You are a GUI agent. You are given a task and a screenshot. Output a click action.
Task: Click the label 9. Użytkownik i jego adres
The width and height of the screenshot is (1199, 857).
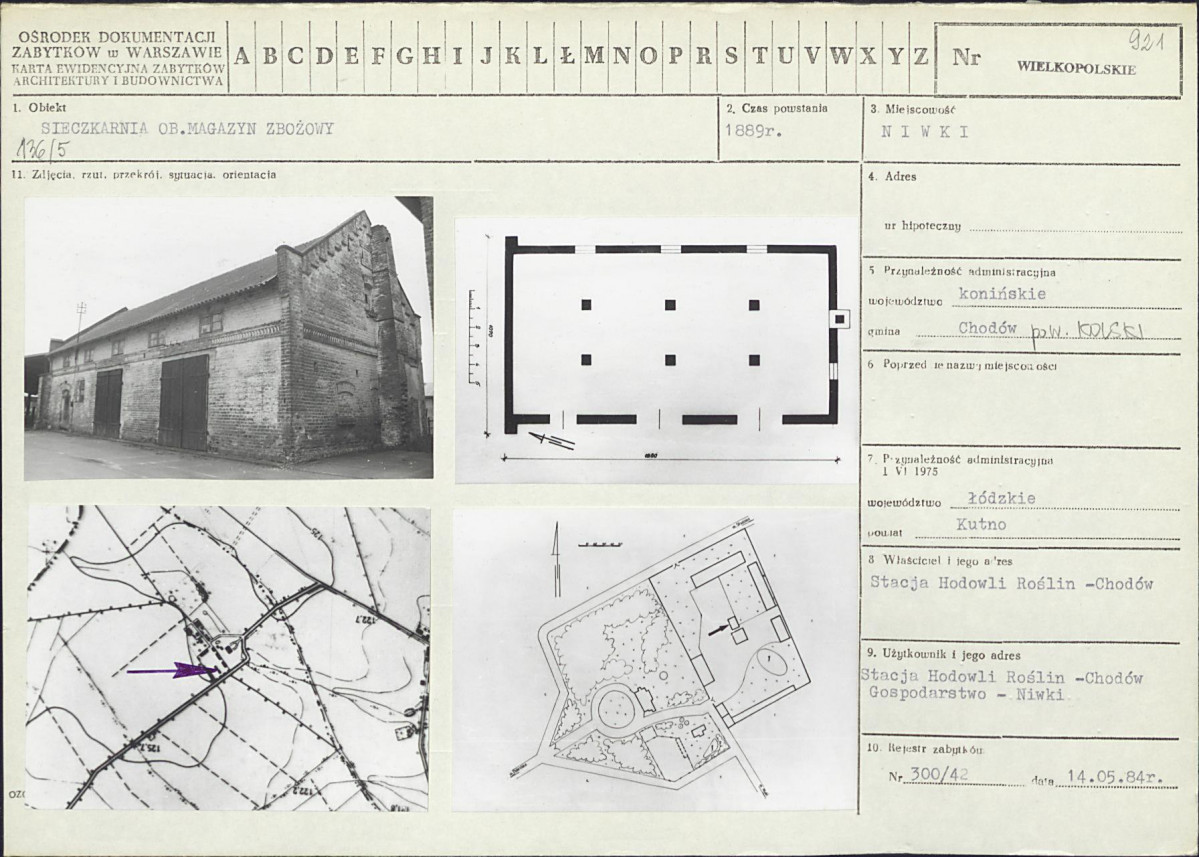(x=944, y=655)
